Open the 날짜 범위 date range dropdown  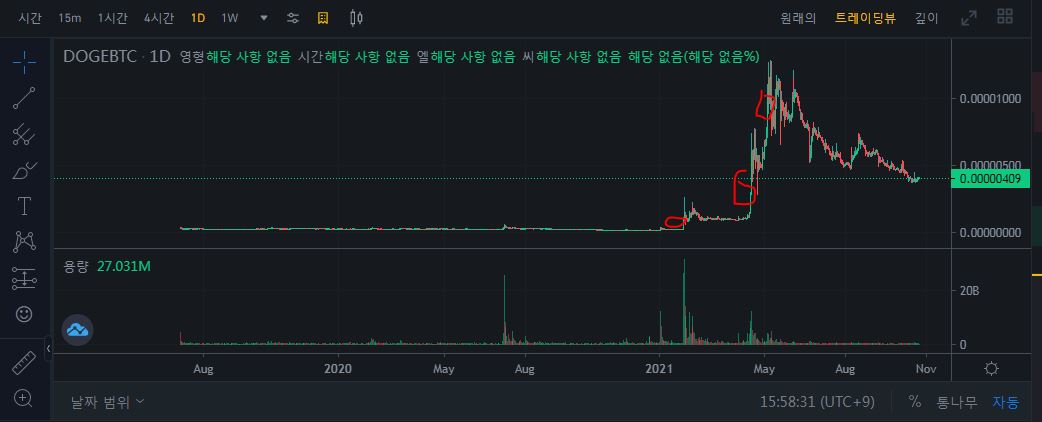tap(107, 401)
